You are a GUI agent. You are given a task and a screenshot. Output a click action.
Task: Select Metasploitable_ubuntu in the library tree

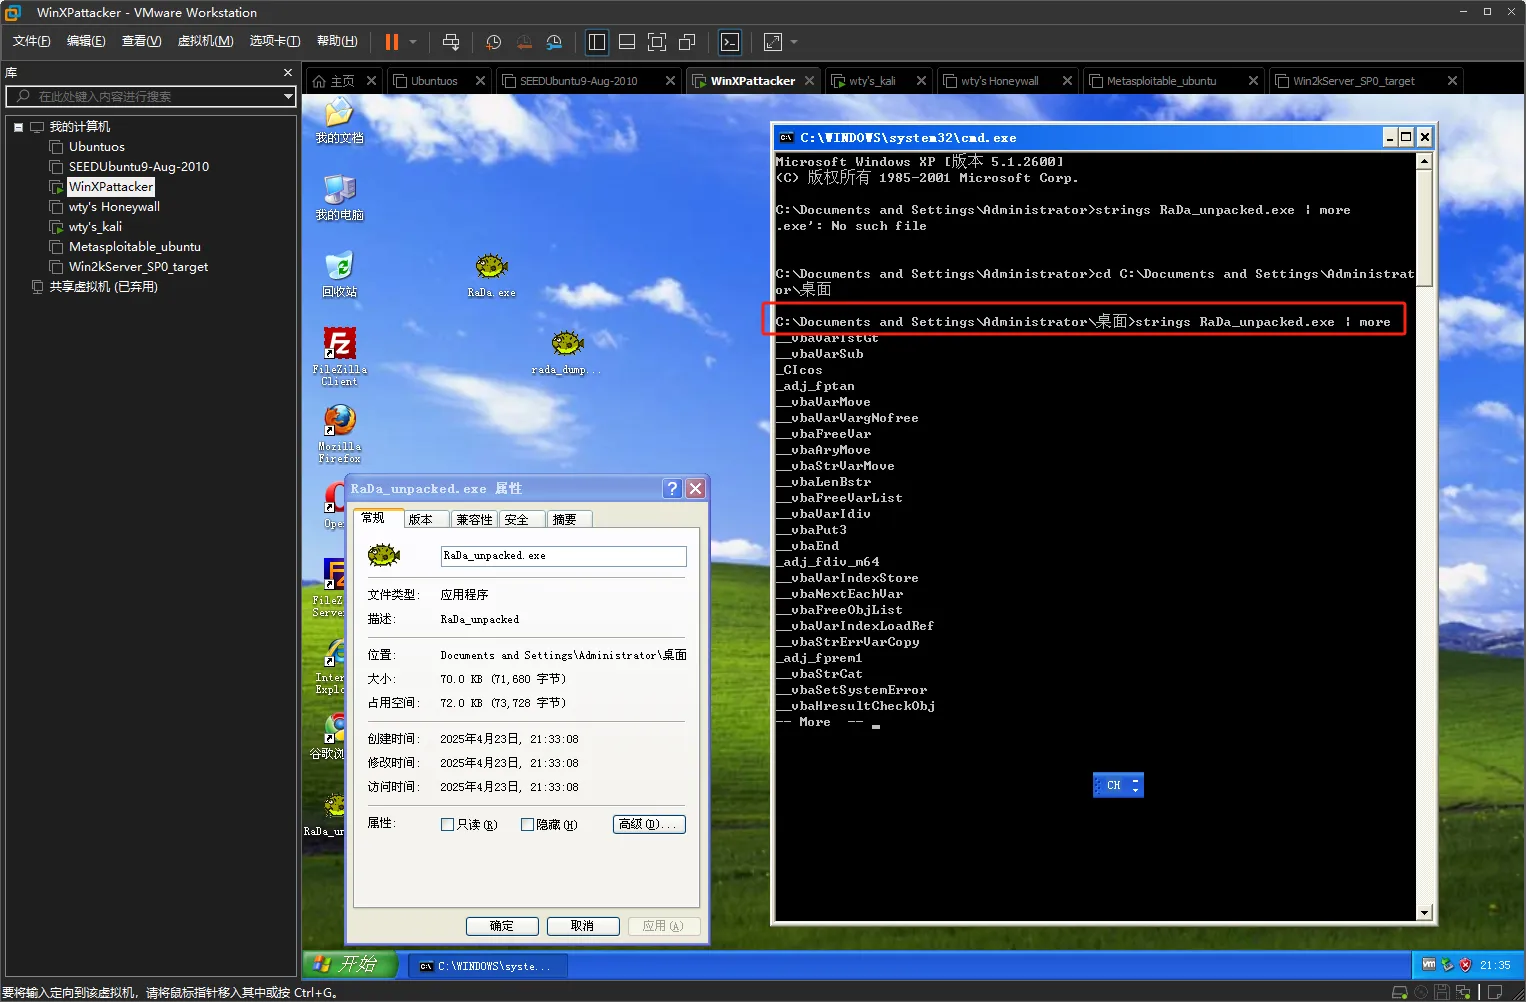coord(134,247)
